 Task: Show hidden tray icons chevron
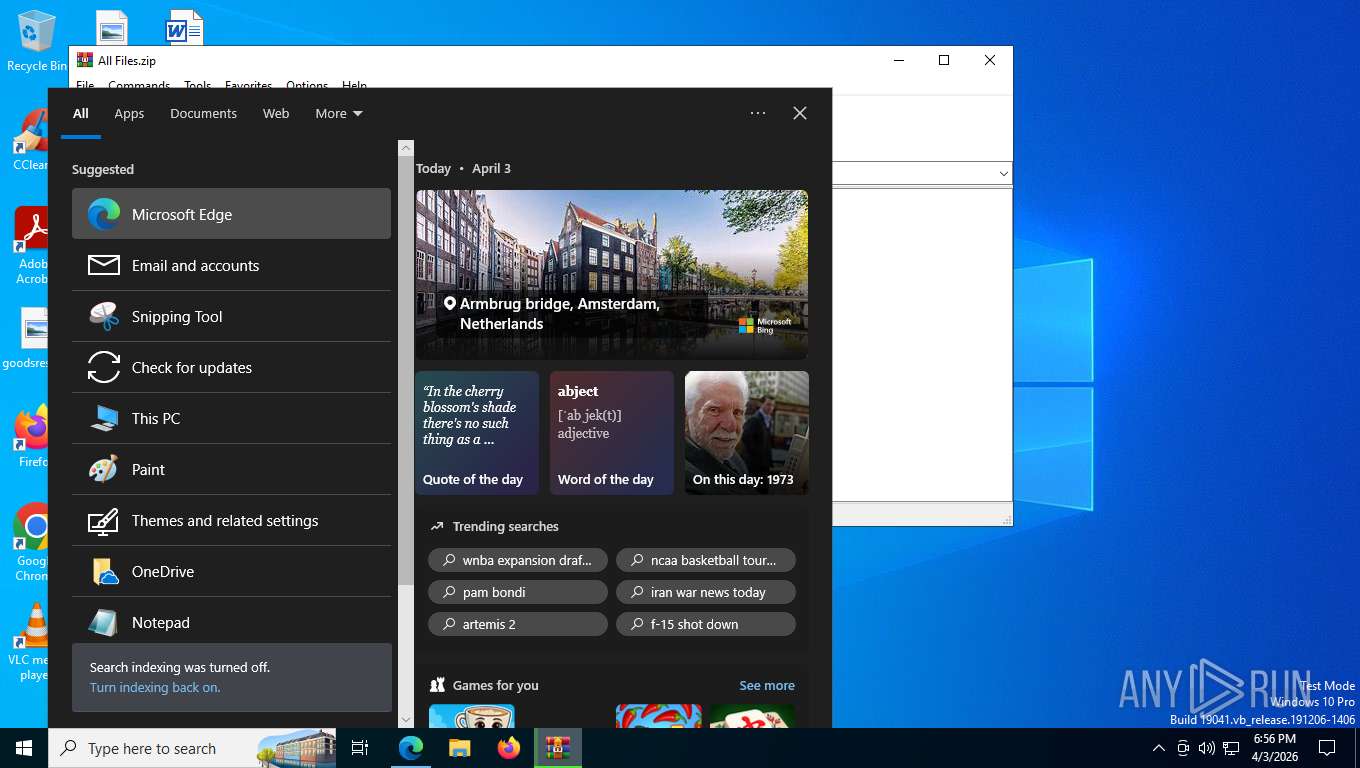tap(1159, 748)
